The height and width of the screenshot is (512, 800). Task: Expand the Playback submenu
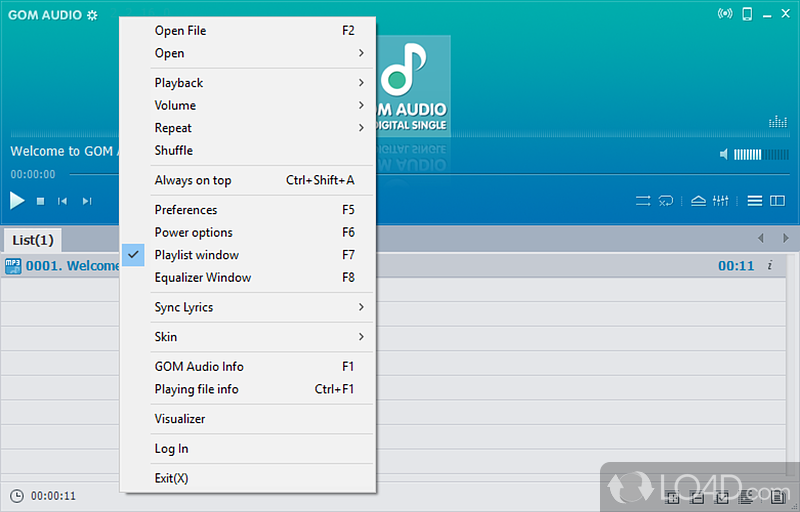coord(248,83)
